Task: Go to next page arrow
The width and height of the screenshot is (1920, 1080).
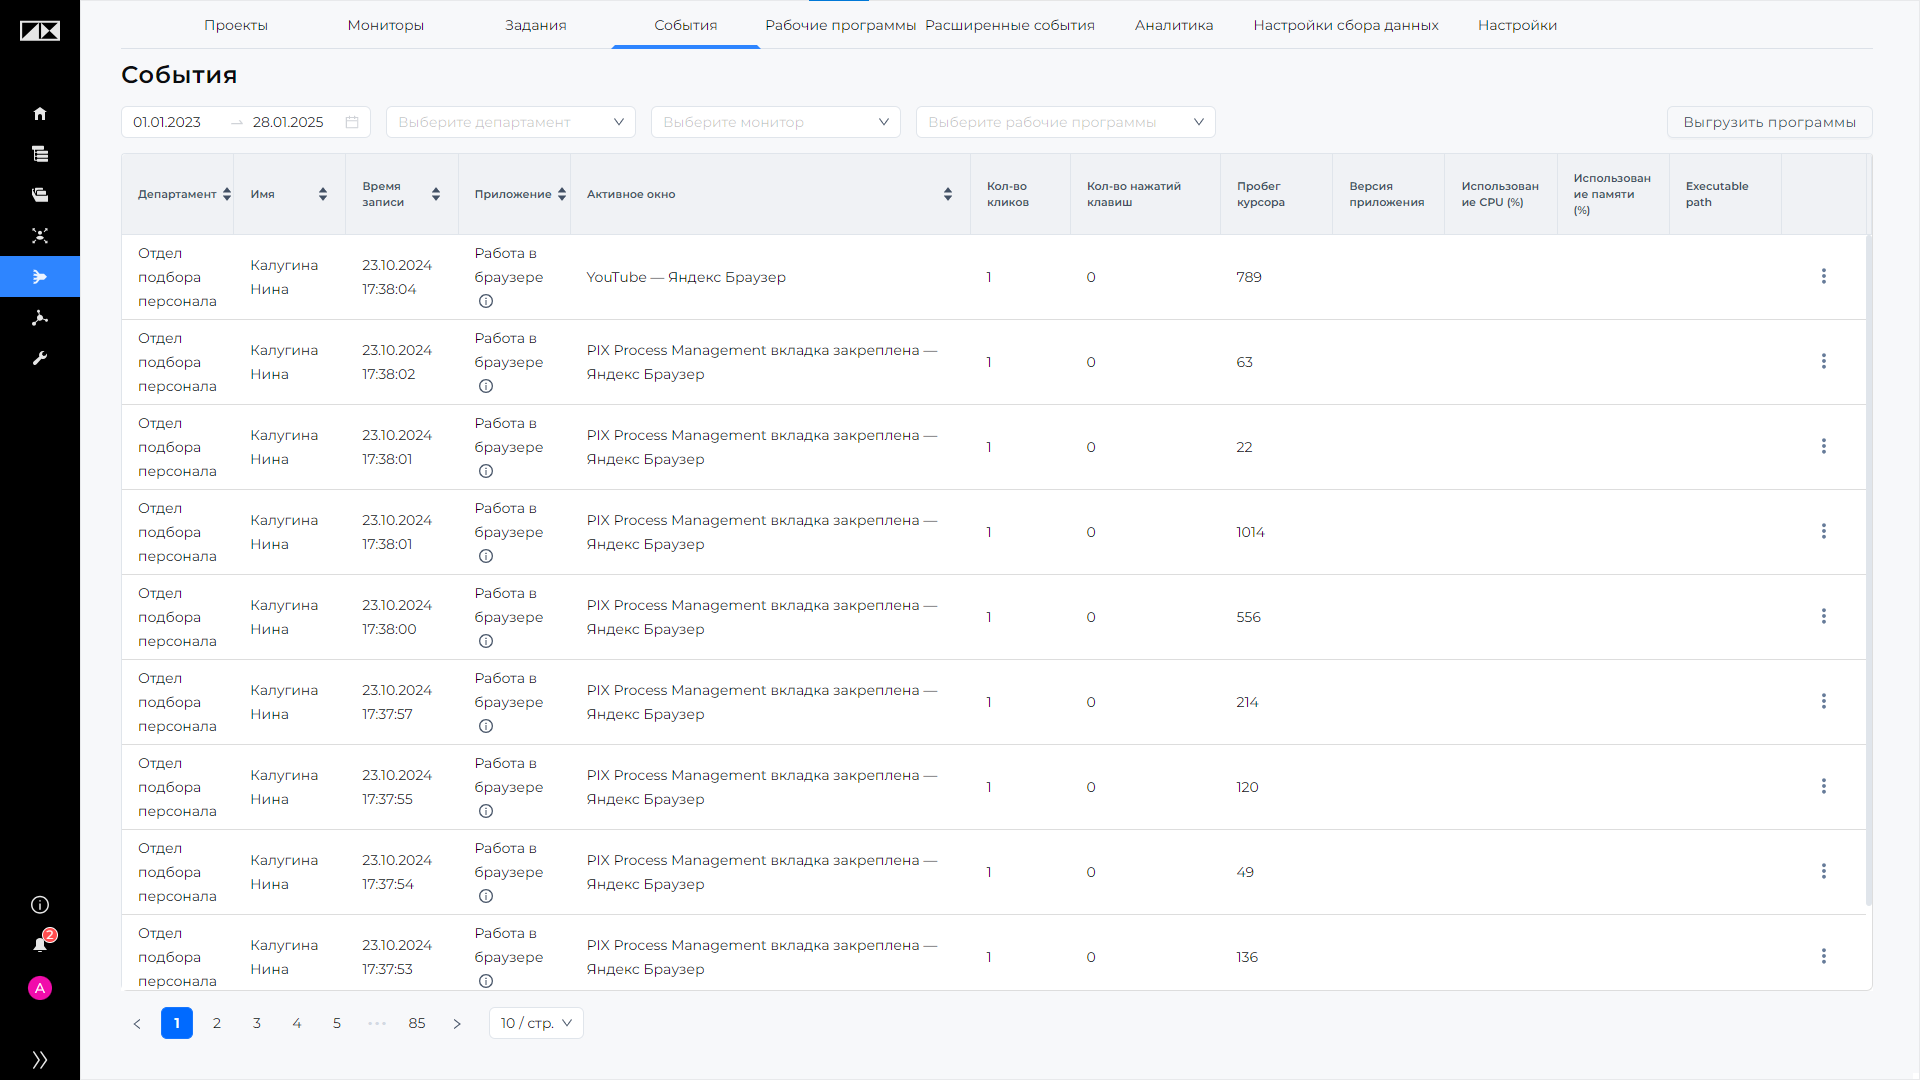Action: (457, 1023)
